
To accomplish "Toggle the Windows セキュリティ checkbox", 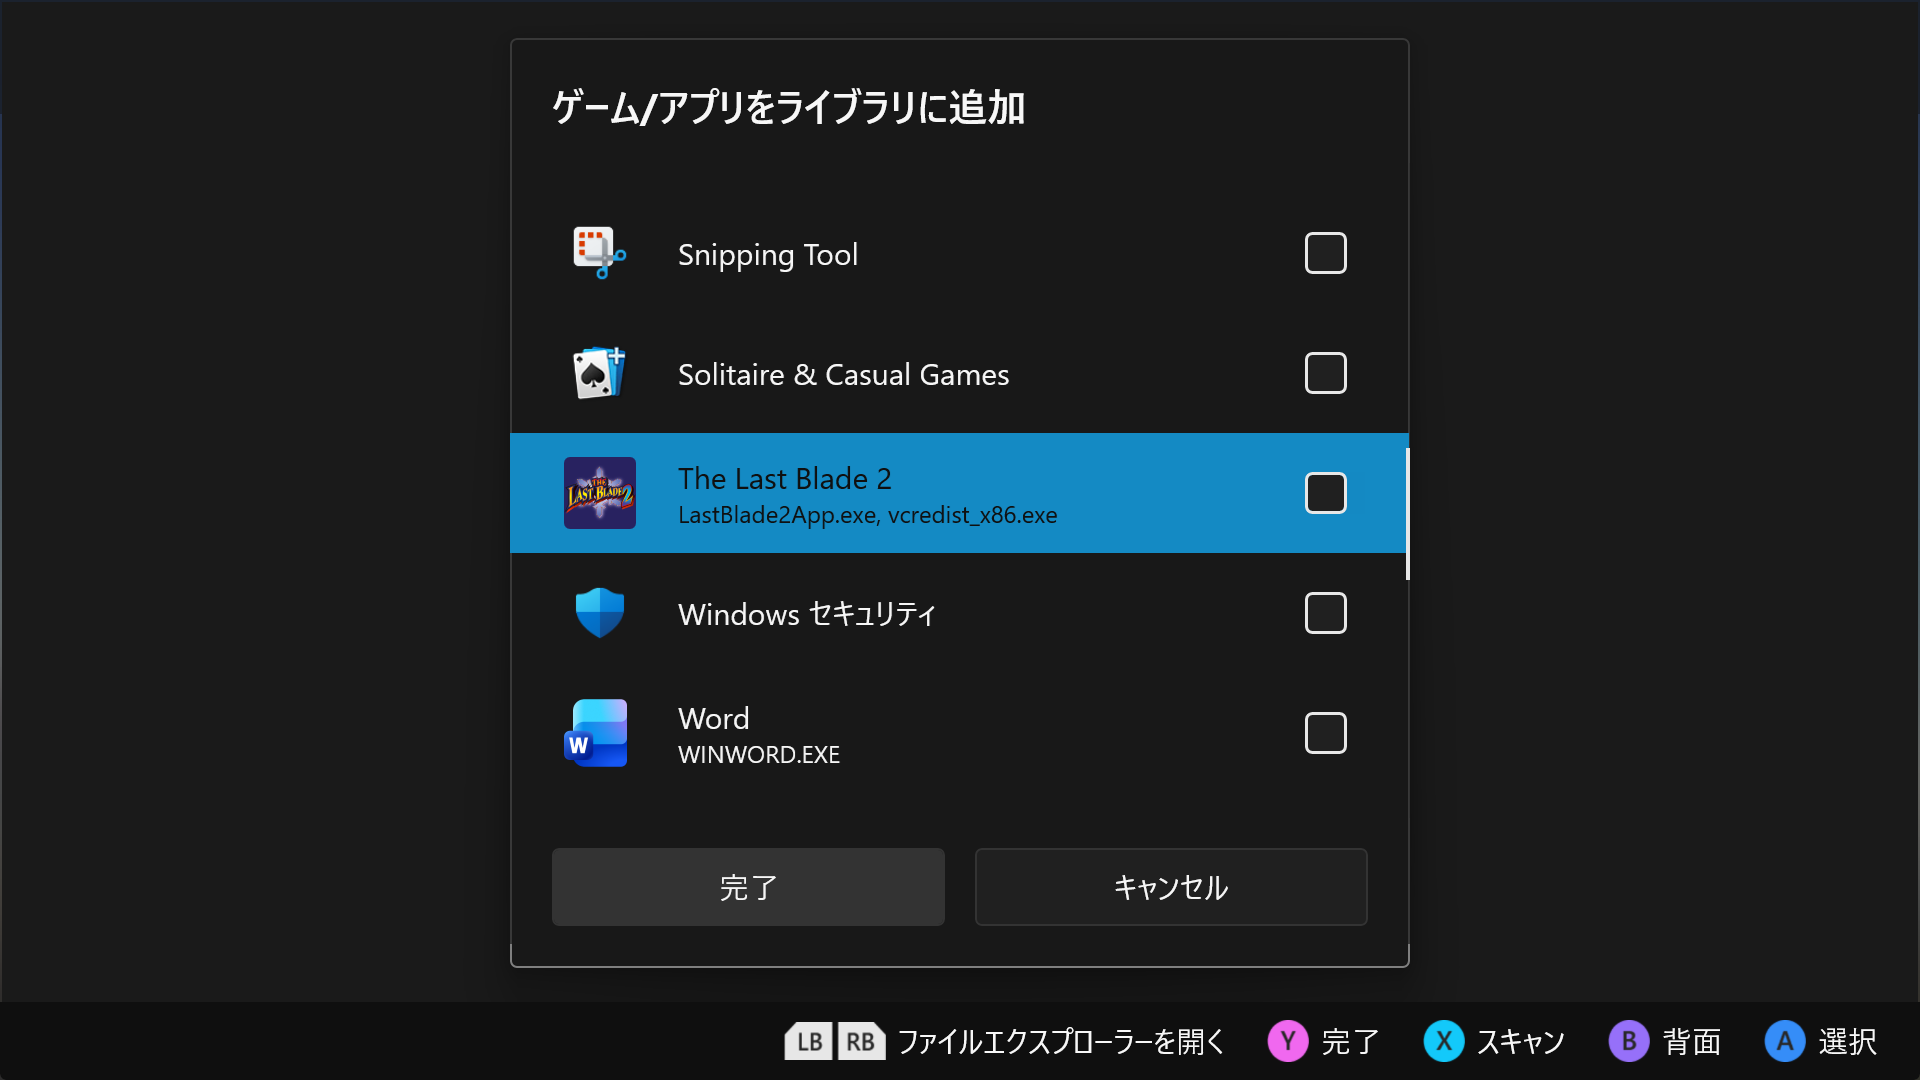I will [1326, 613].
